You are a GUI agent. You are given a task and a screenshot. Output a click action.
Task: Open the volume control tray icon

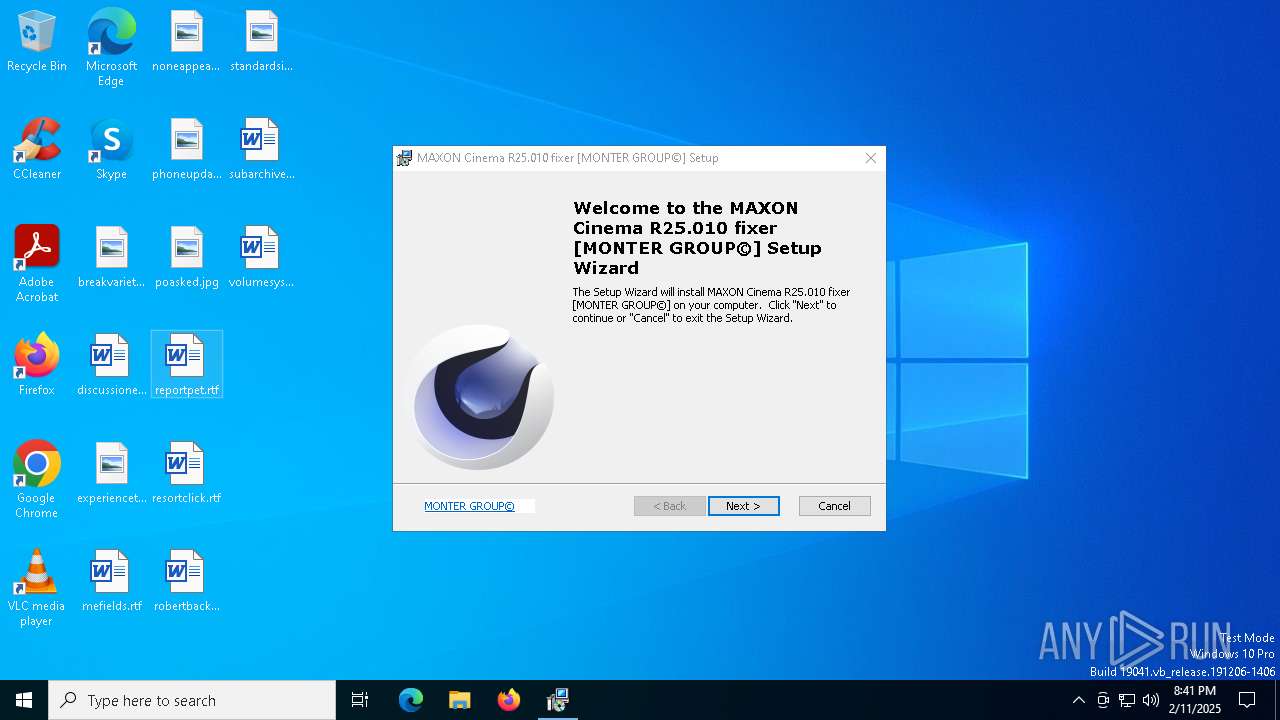tap(1151, 700)
